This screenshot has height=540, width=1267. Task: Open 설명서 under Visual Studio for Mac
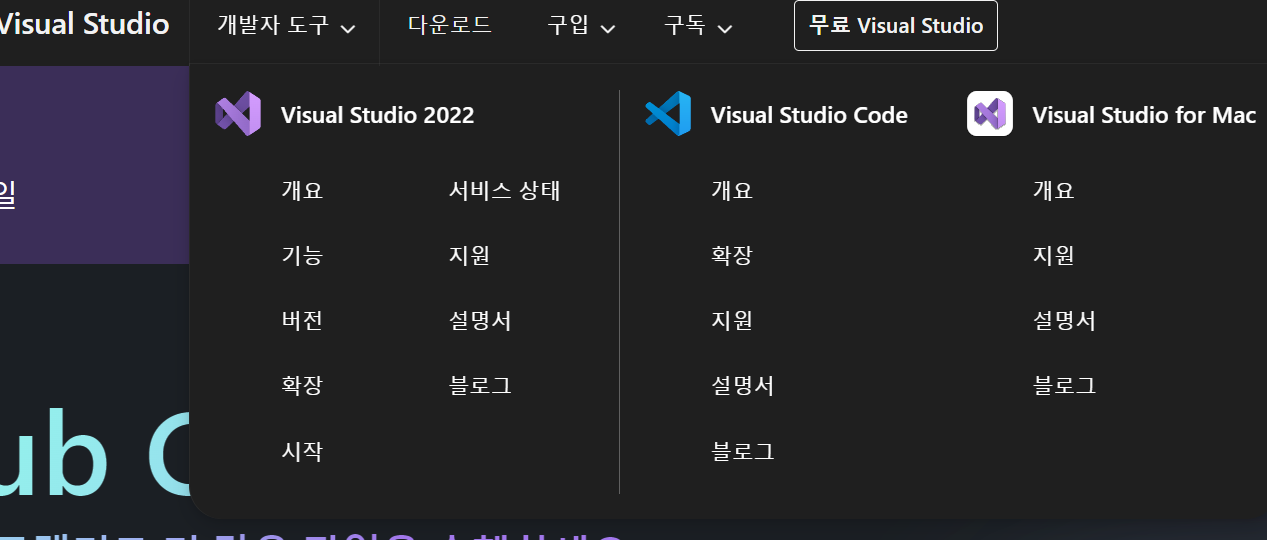[1065, 320]
